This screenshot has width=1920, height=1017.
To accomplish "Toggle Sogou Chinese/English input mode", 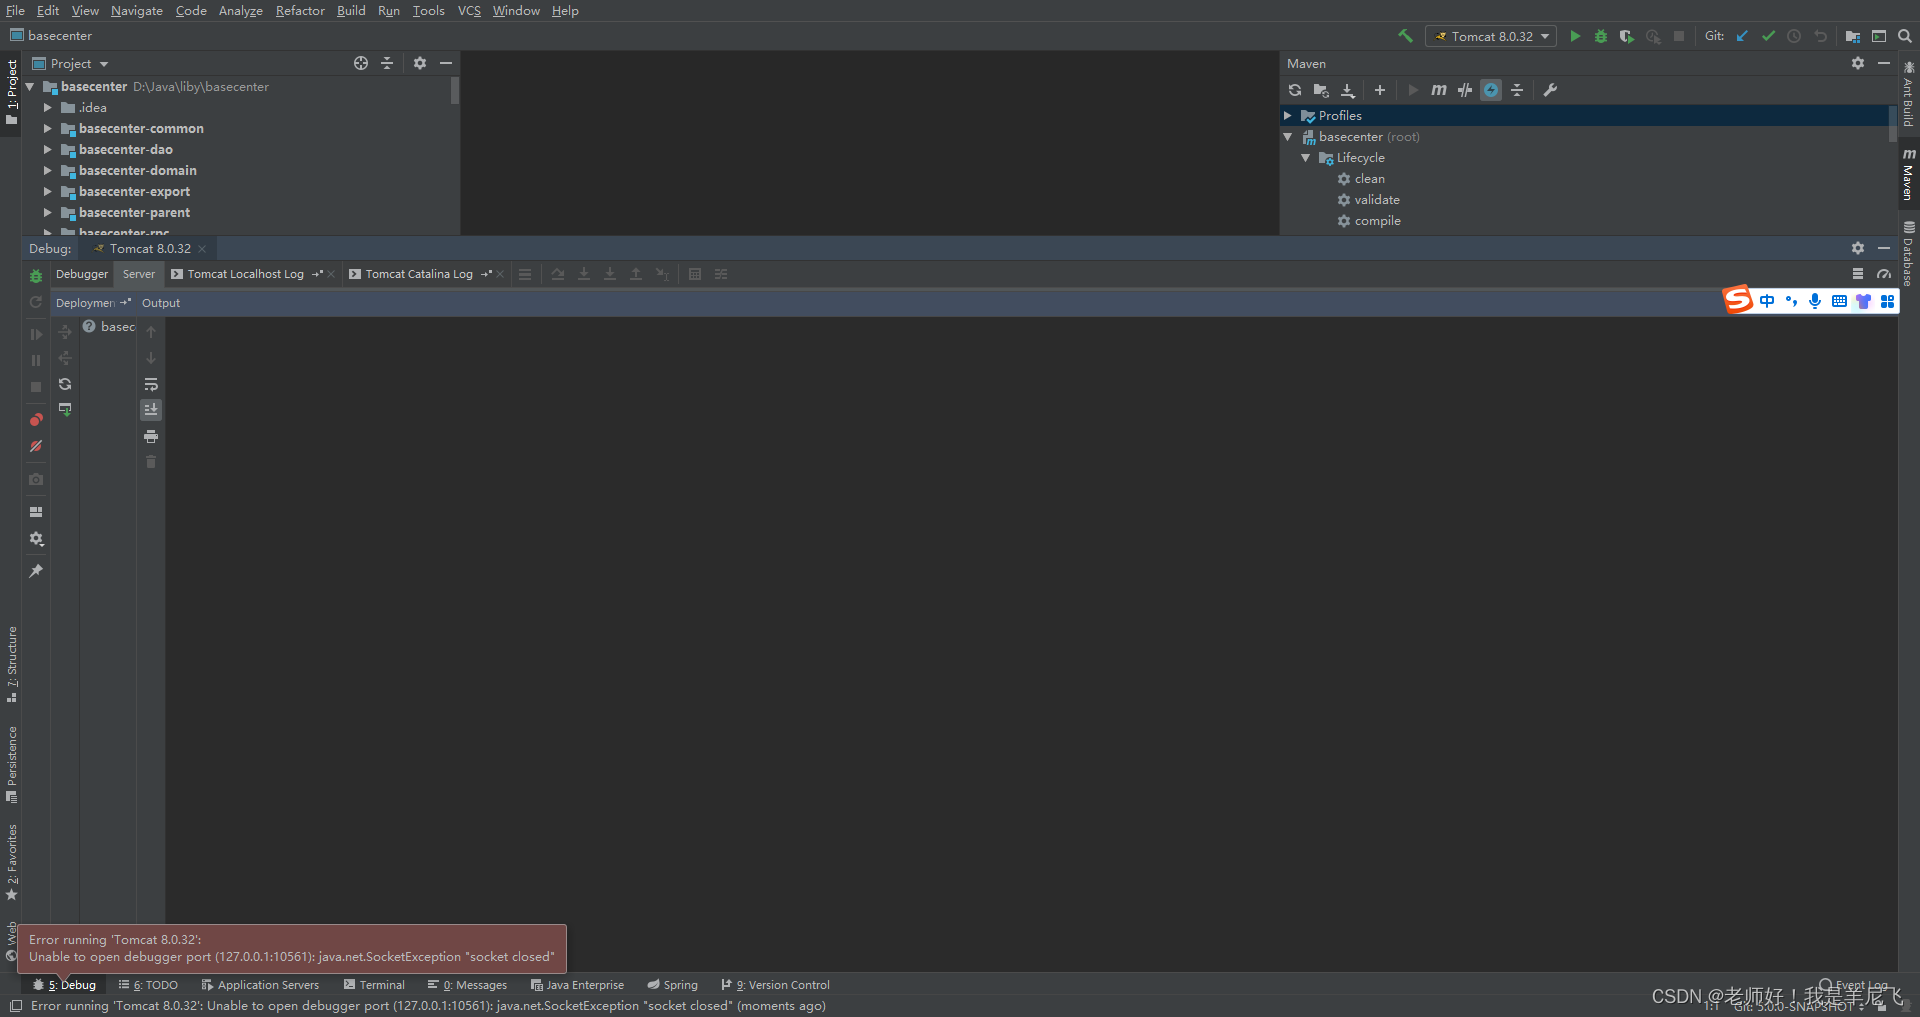I will pyautogui.click(x=1767, y=301).
